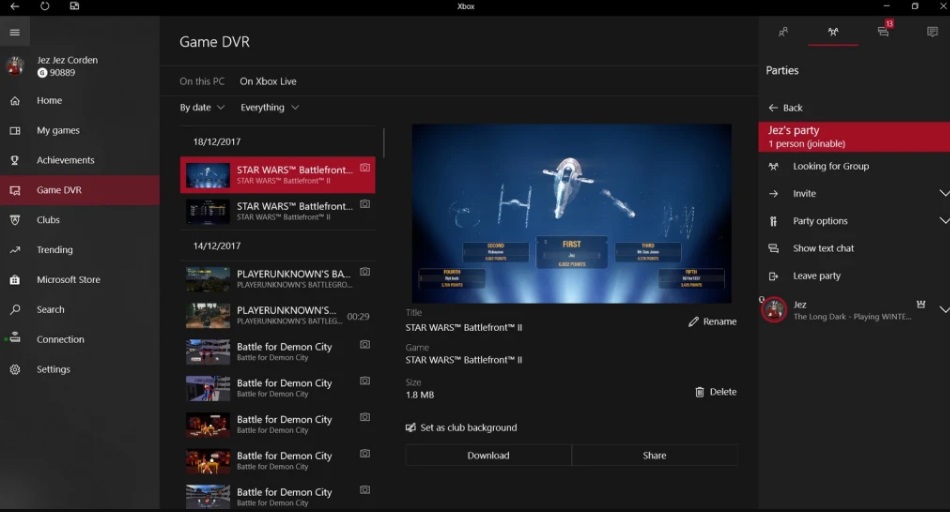Select the 18/12/2017 date header
This screenshot has width=950, height=512.
[x=217, y=142]
